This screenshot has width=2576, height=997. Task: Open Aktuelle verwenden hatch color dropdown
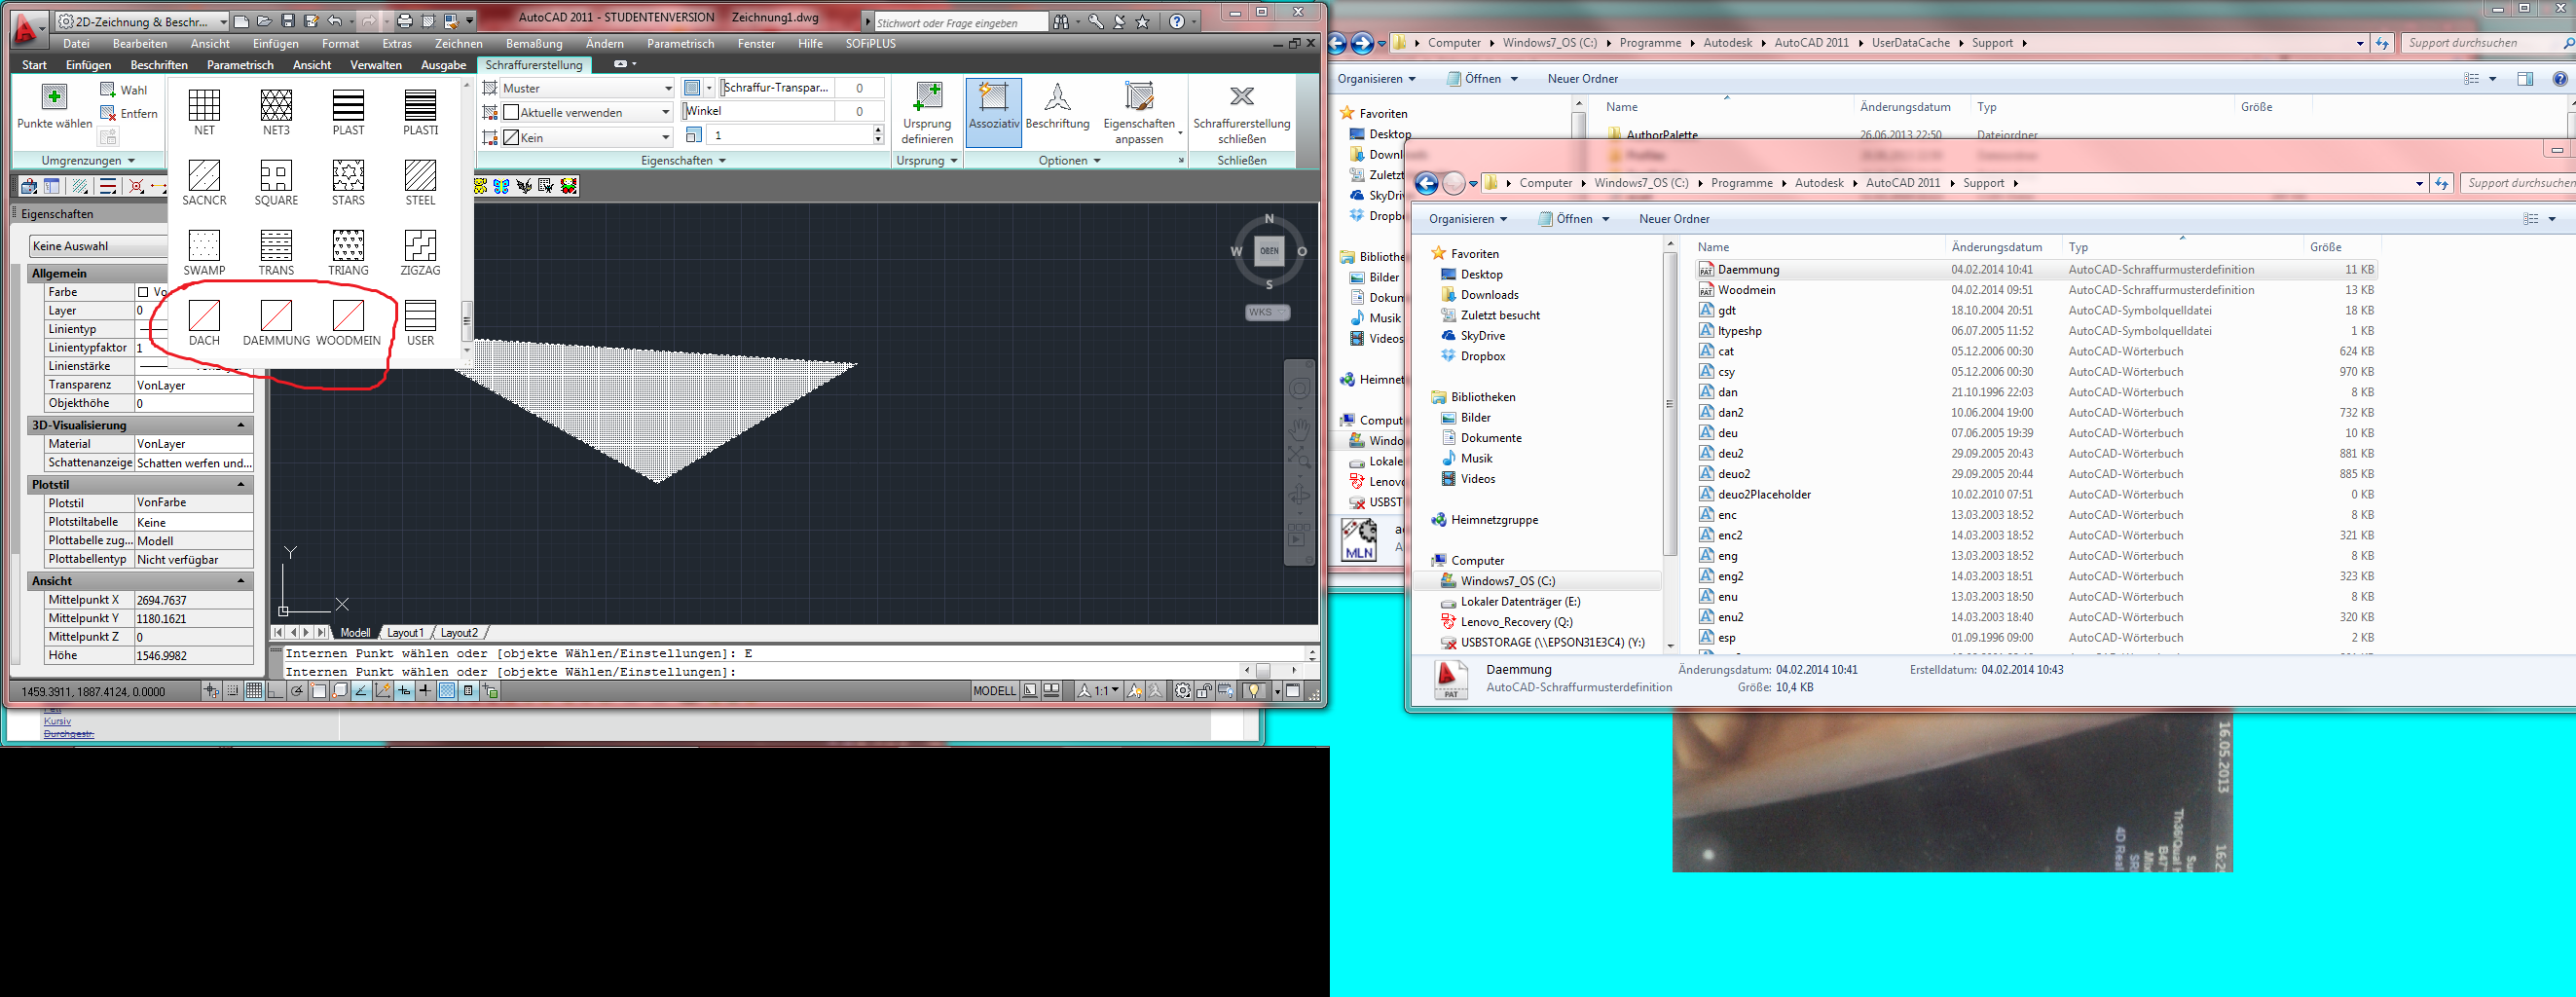click(587, 112)
